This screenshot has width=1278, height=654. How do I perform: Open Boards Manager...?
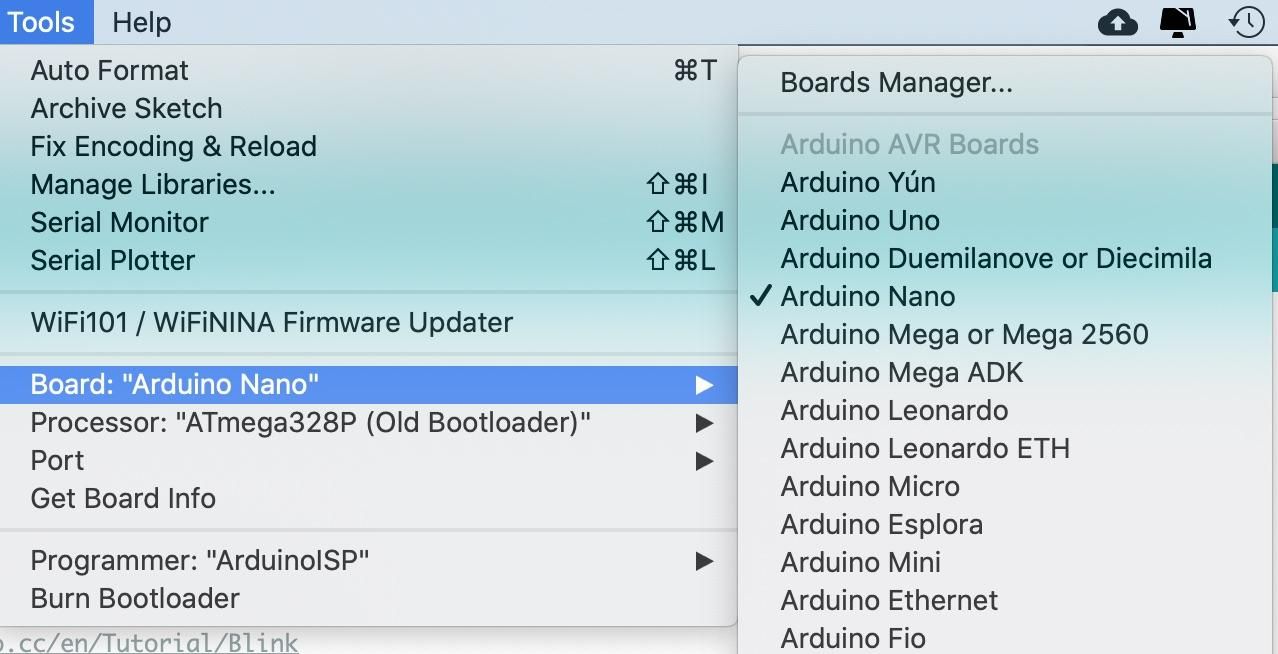coord(896,83)
